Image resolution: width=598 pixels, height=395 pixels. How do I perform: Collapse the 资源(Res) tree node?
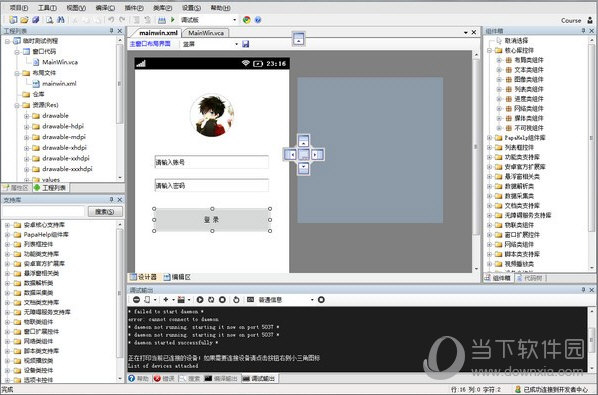coord(17,105)
